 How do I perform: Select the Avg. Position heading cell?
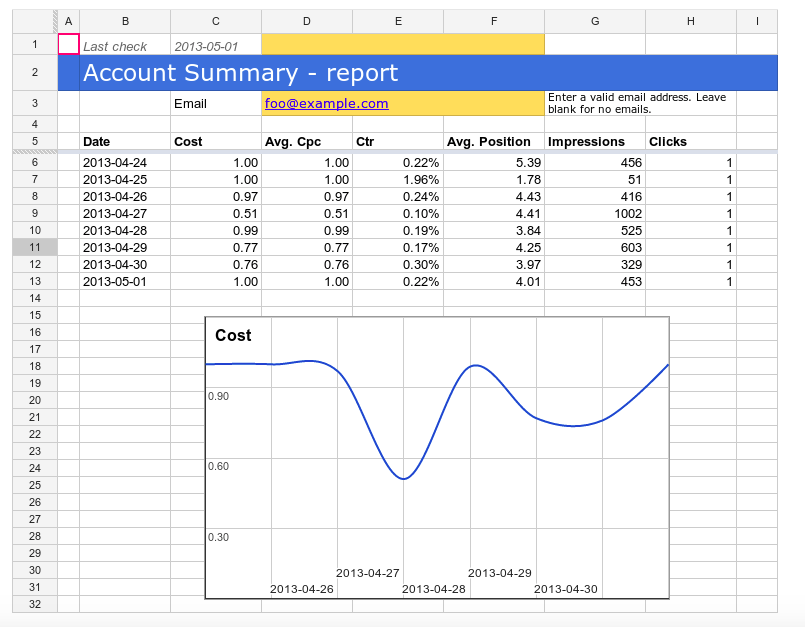pyautogui.click(x=494, y=141)
